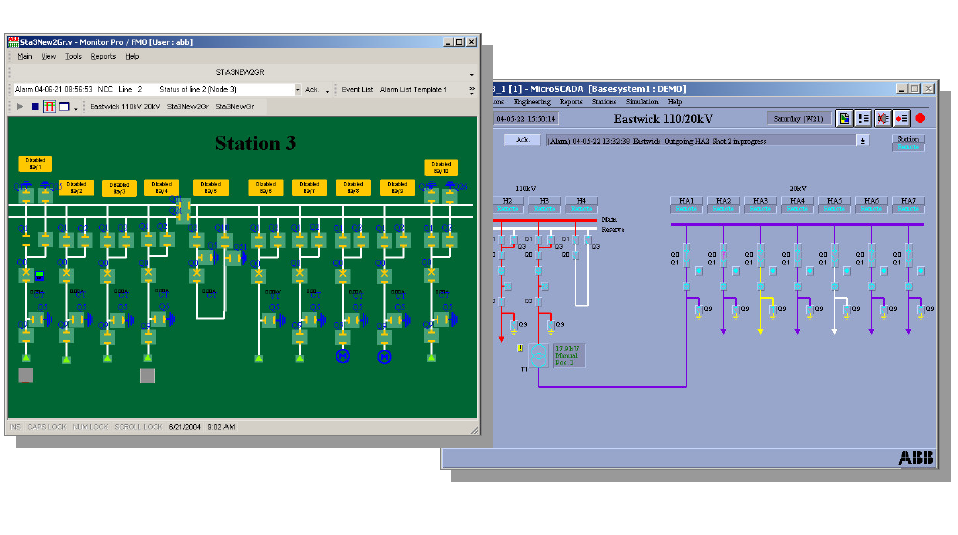Viewport: 958px width, 535px height.
Task: Select the red busbar diagram toolbar icon
Action: (49, 106)
